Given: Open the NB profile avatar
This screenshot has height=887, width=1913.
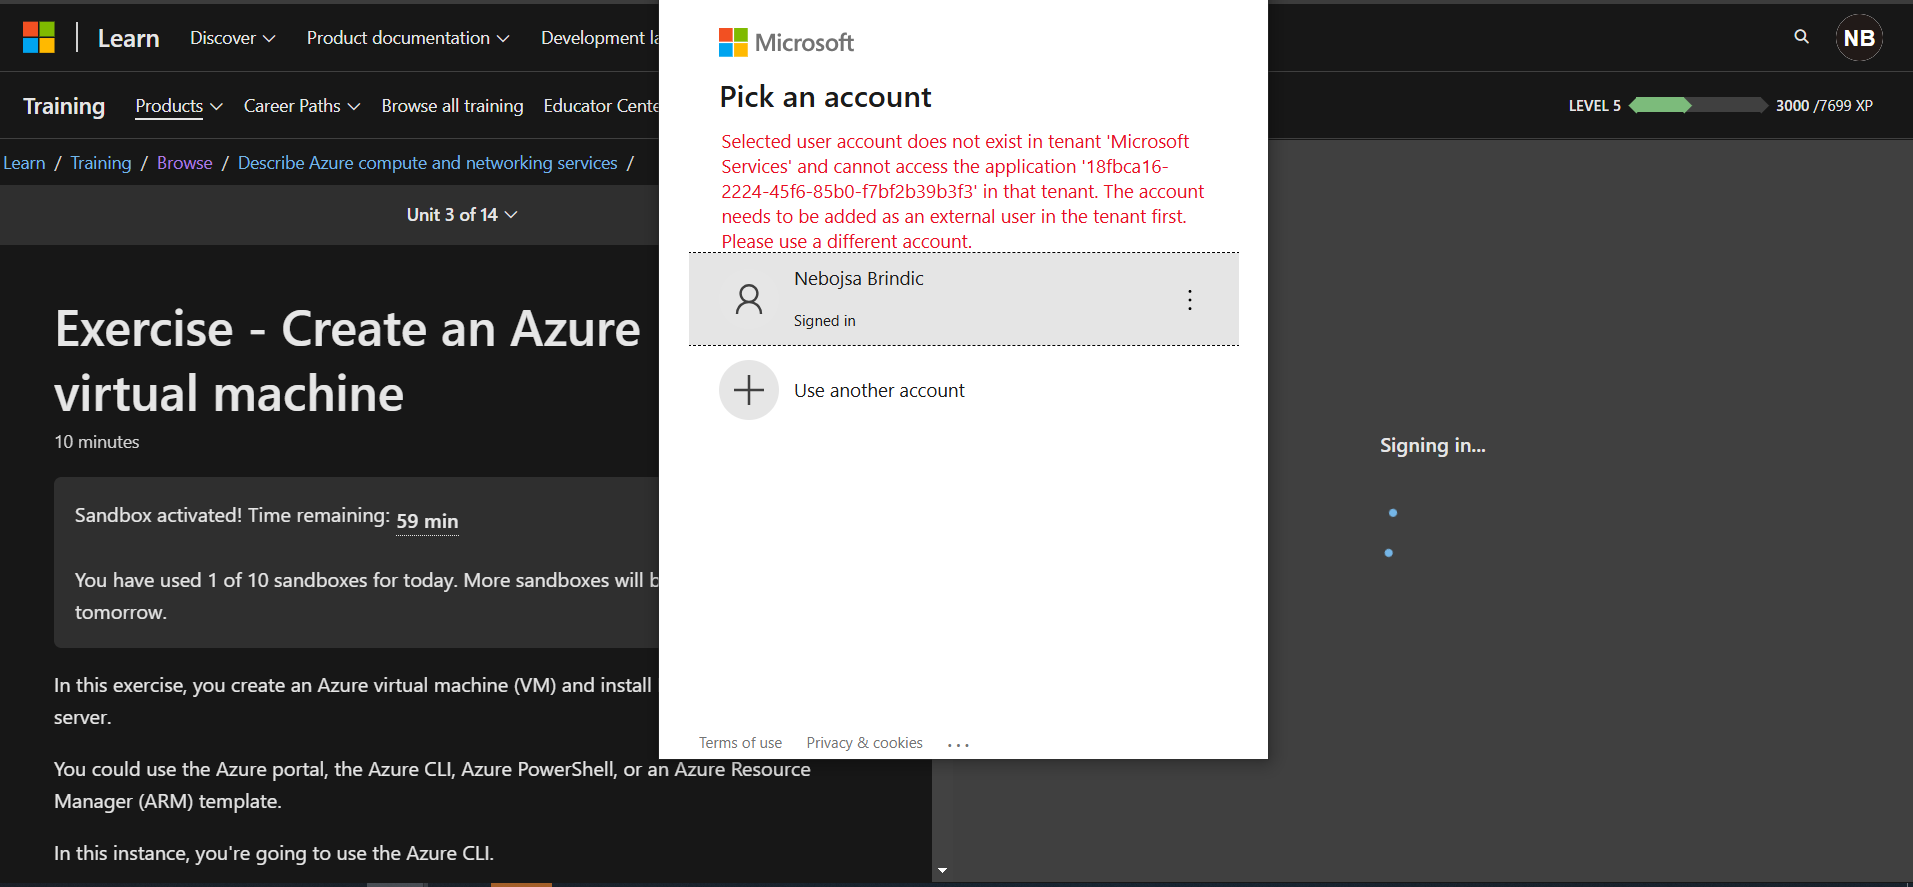Looking at the screenshot, I should pos(1859,38).
